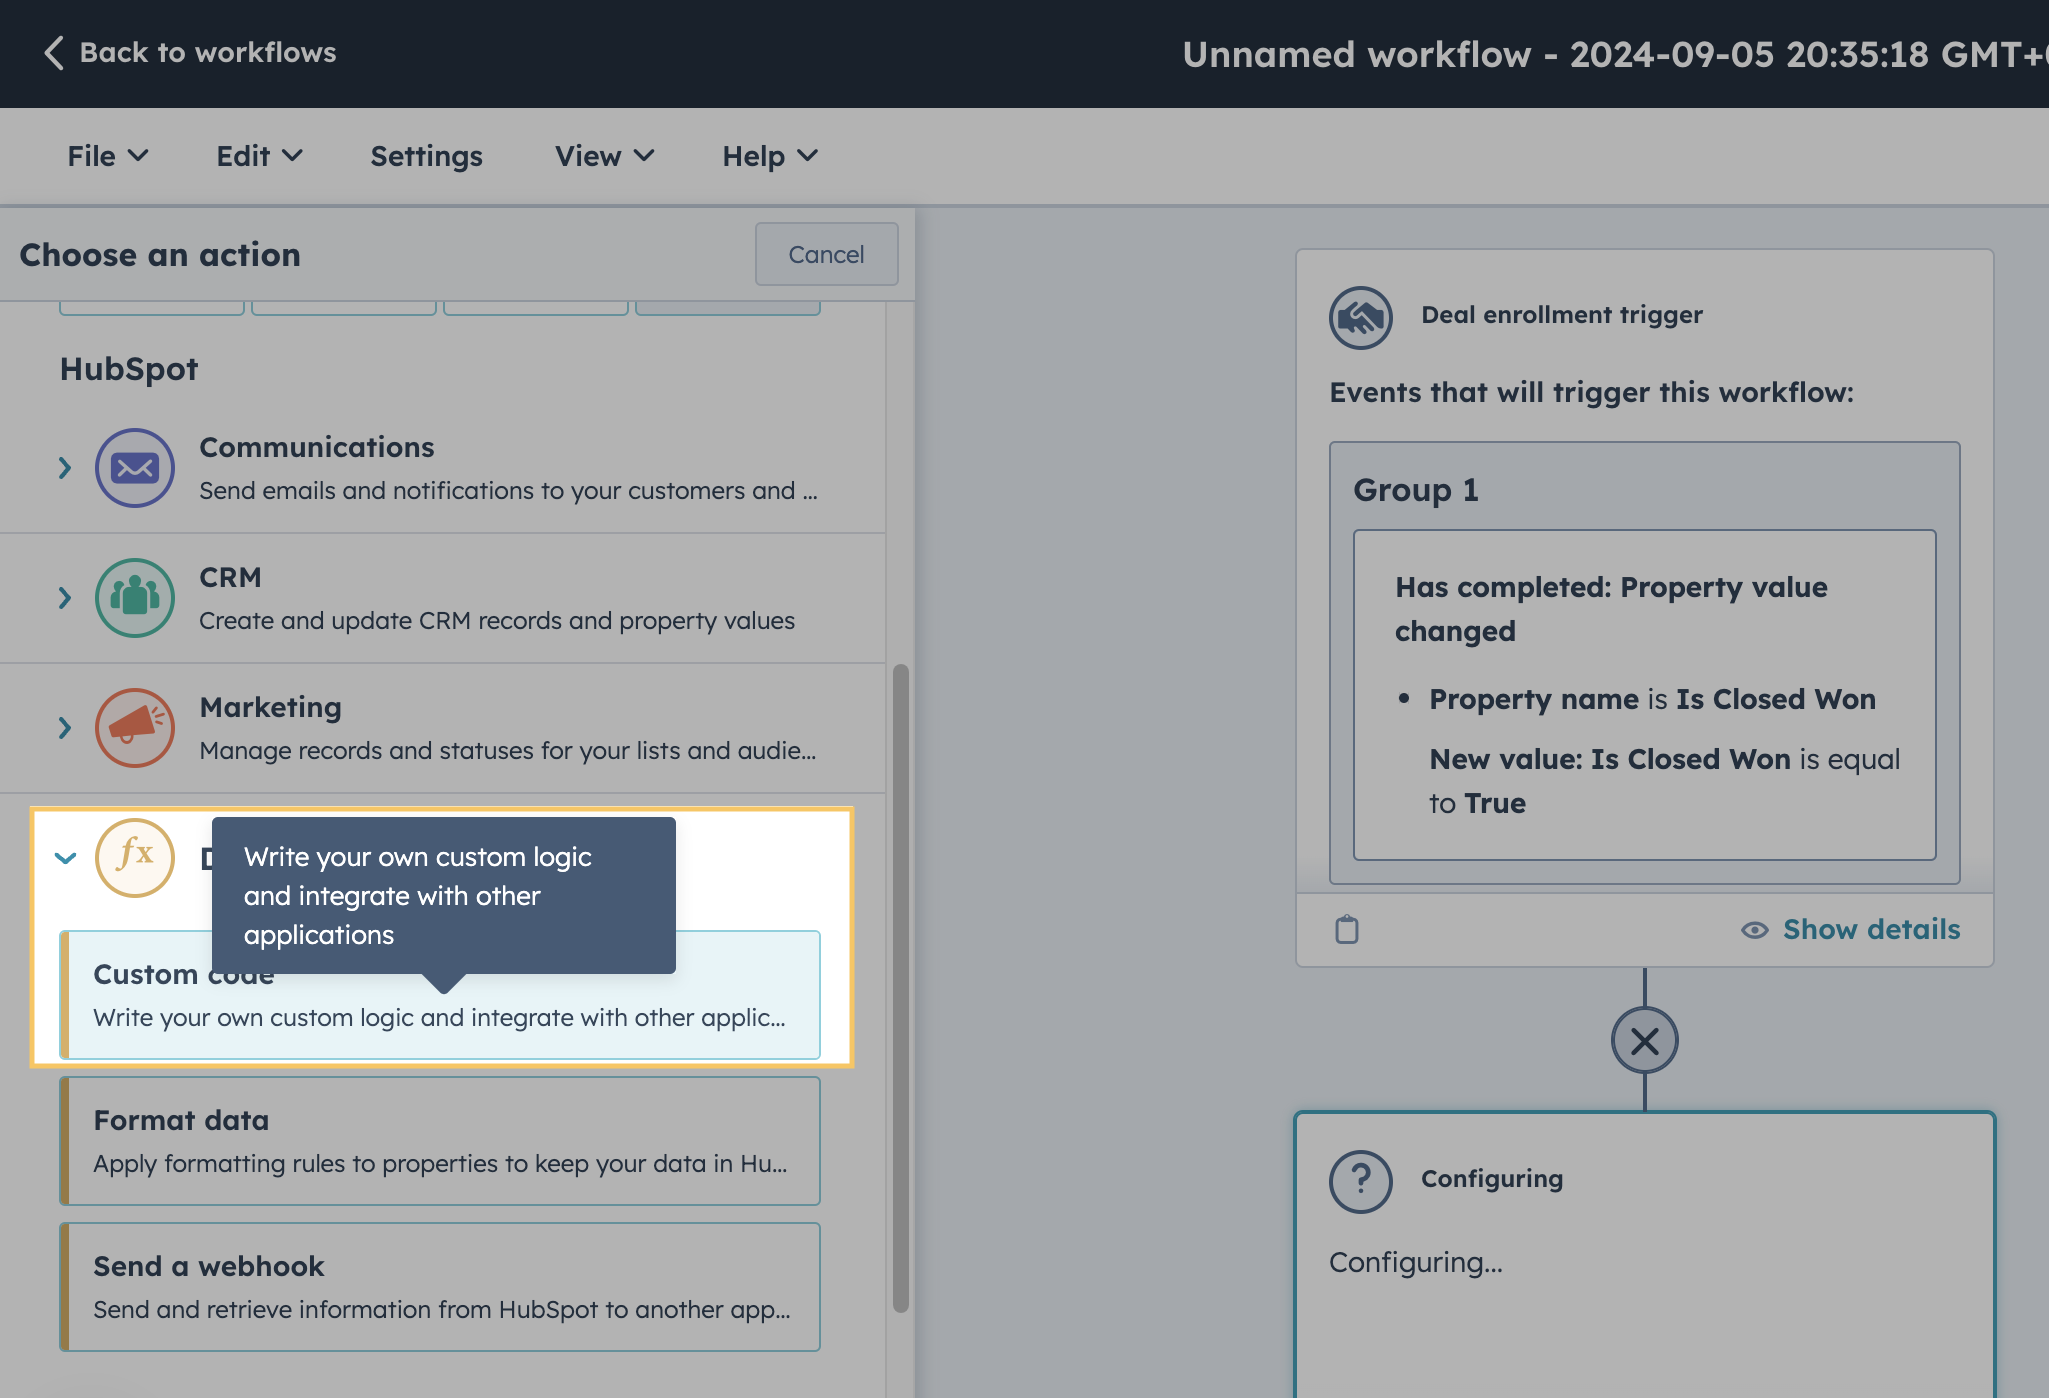Viewport: 2049px width, 1398px height.
Task: Click the CRM heading text
Action: click(230, 577)
